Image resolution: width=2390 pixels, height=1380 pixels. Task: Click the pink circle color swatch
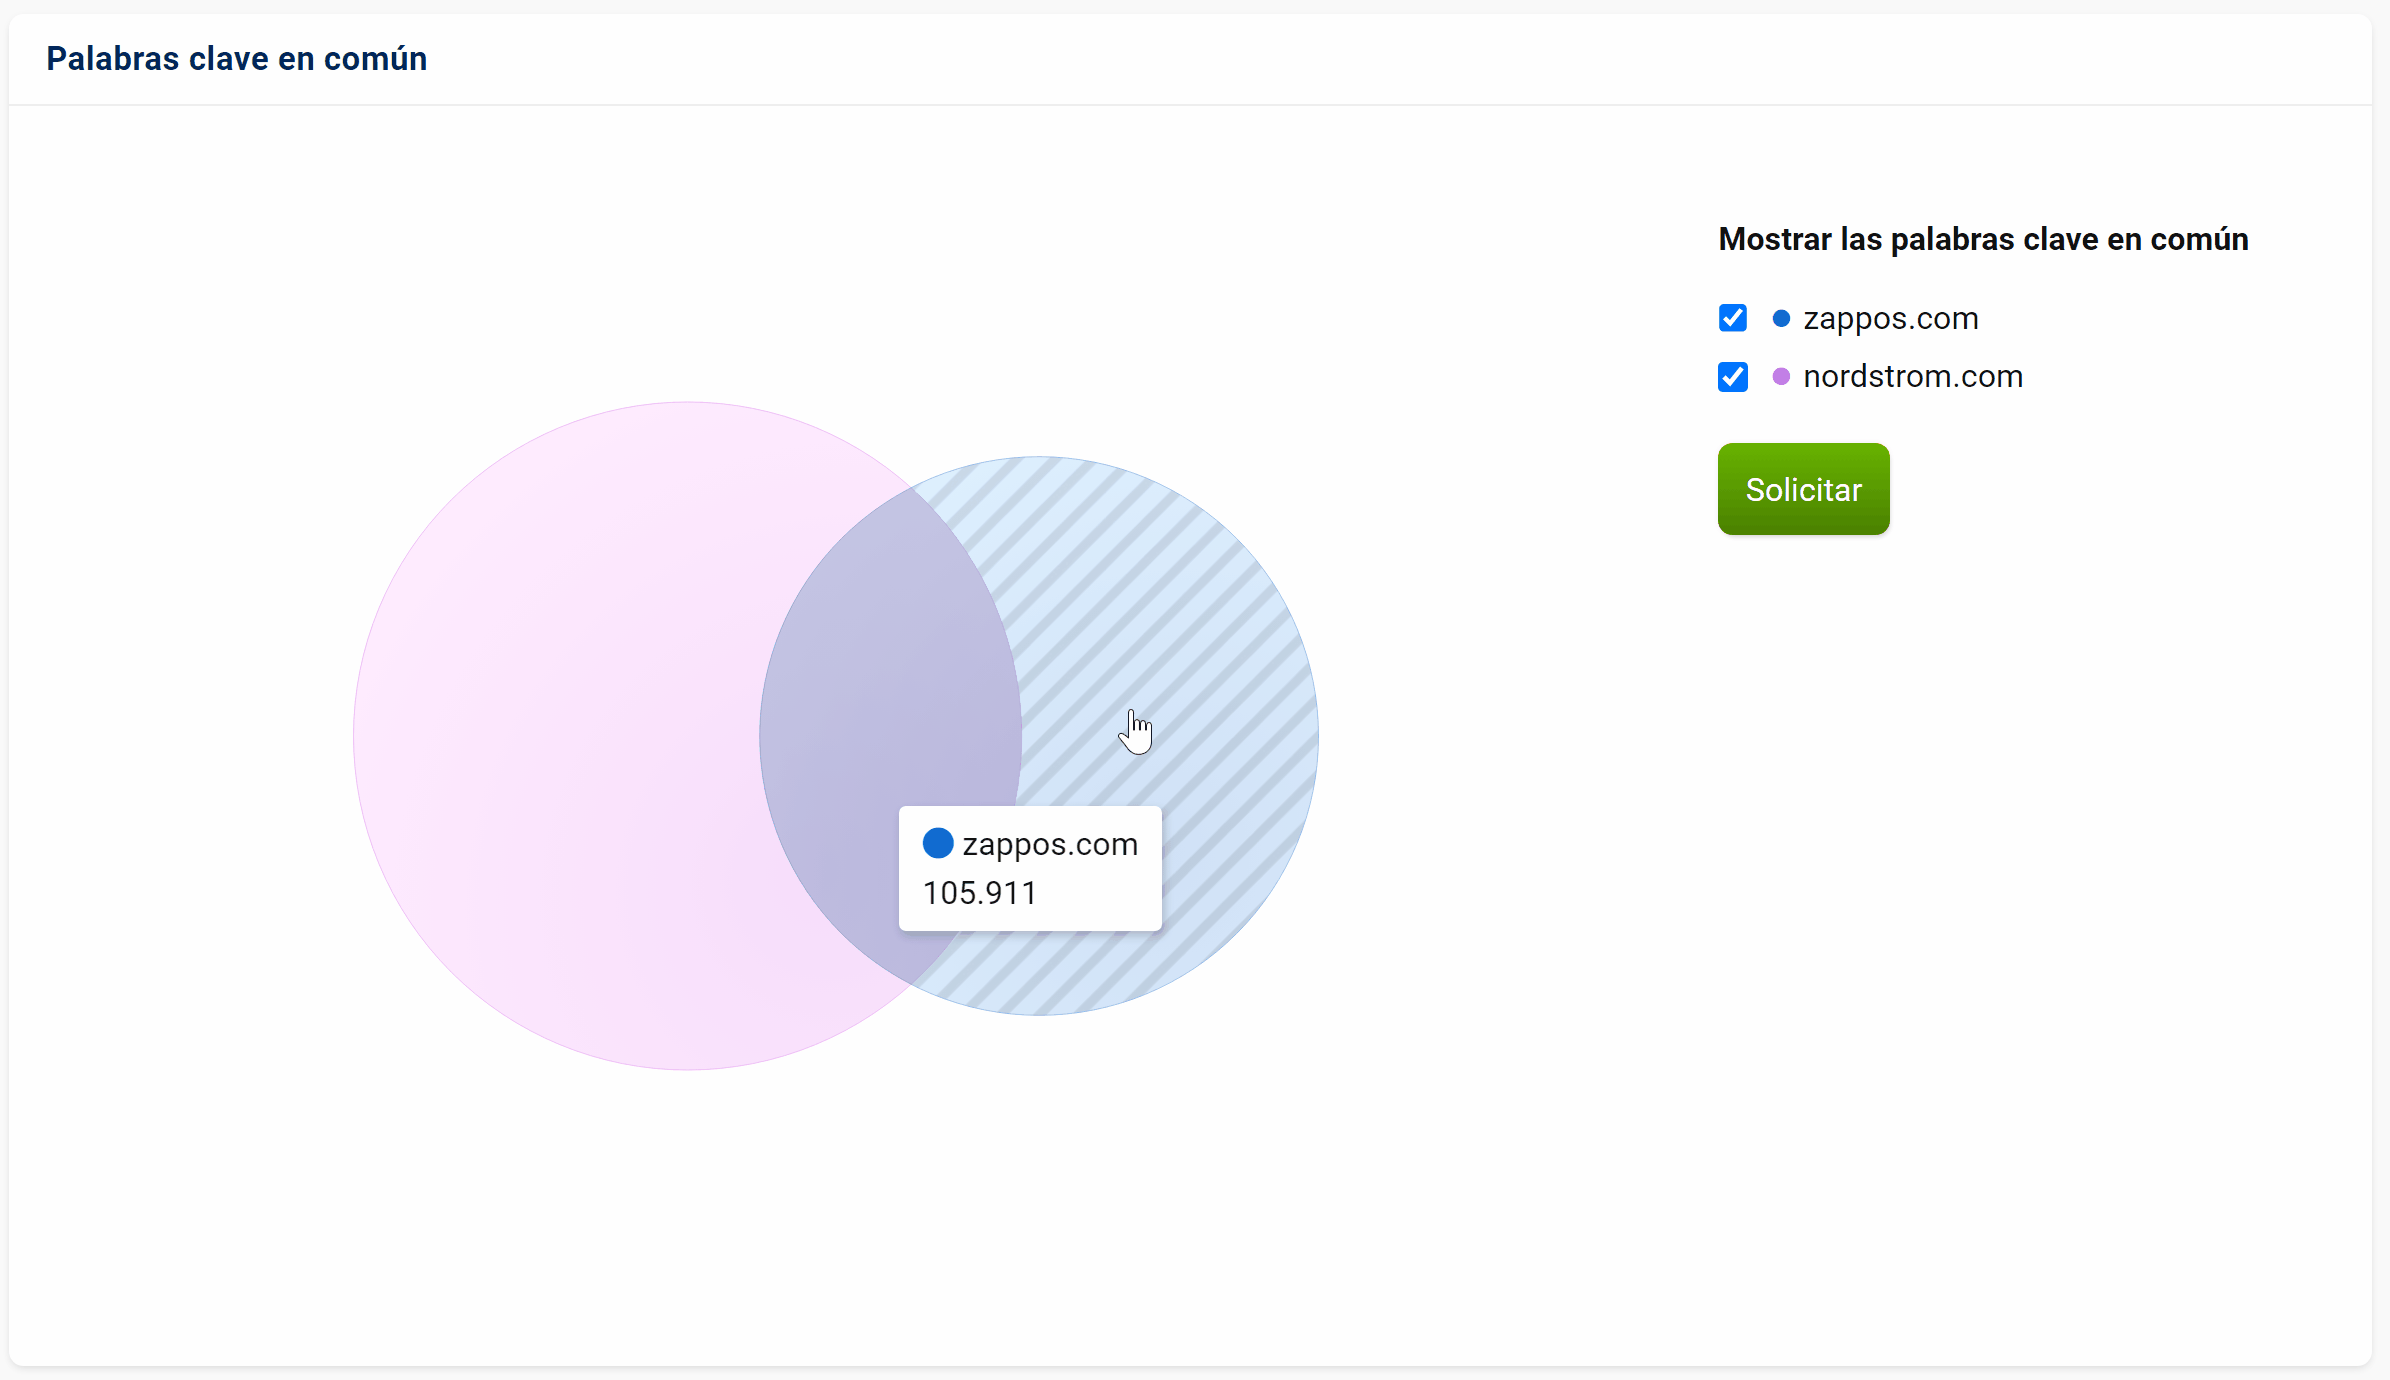(x=1784, y=376)
